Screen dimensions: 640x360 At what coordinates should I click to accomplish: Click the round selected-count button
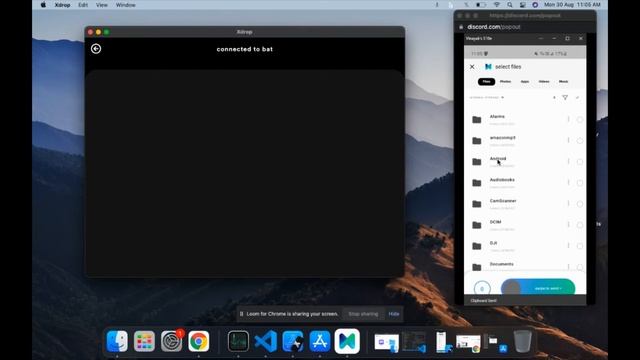(x=482, y=288)
